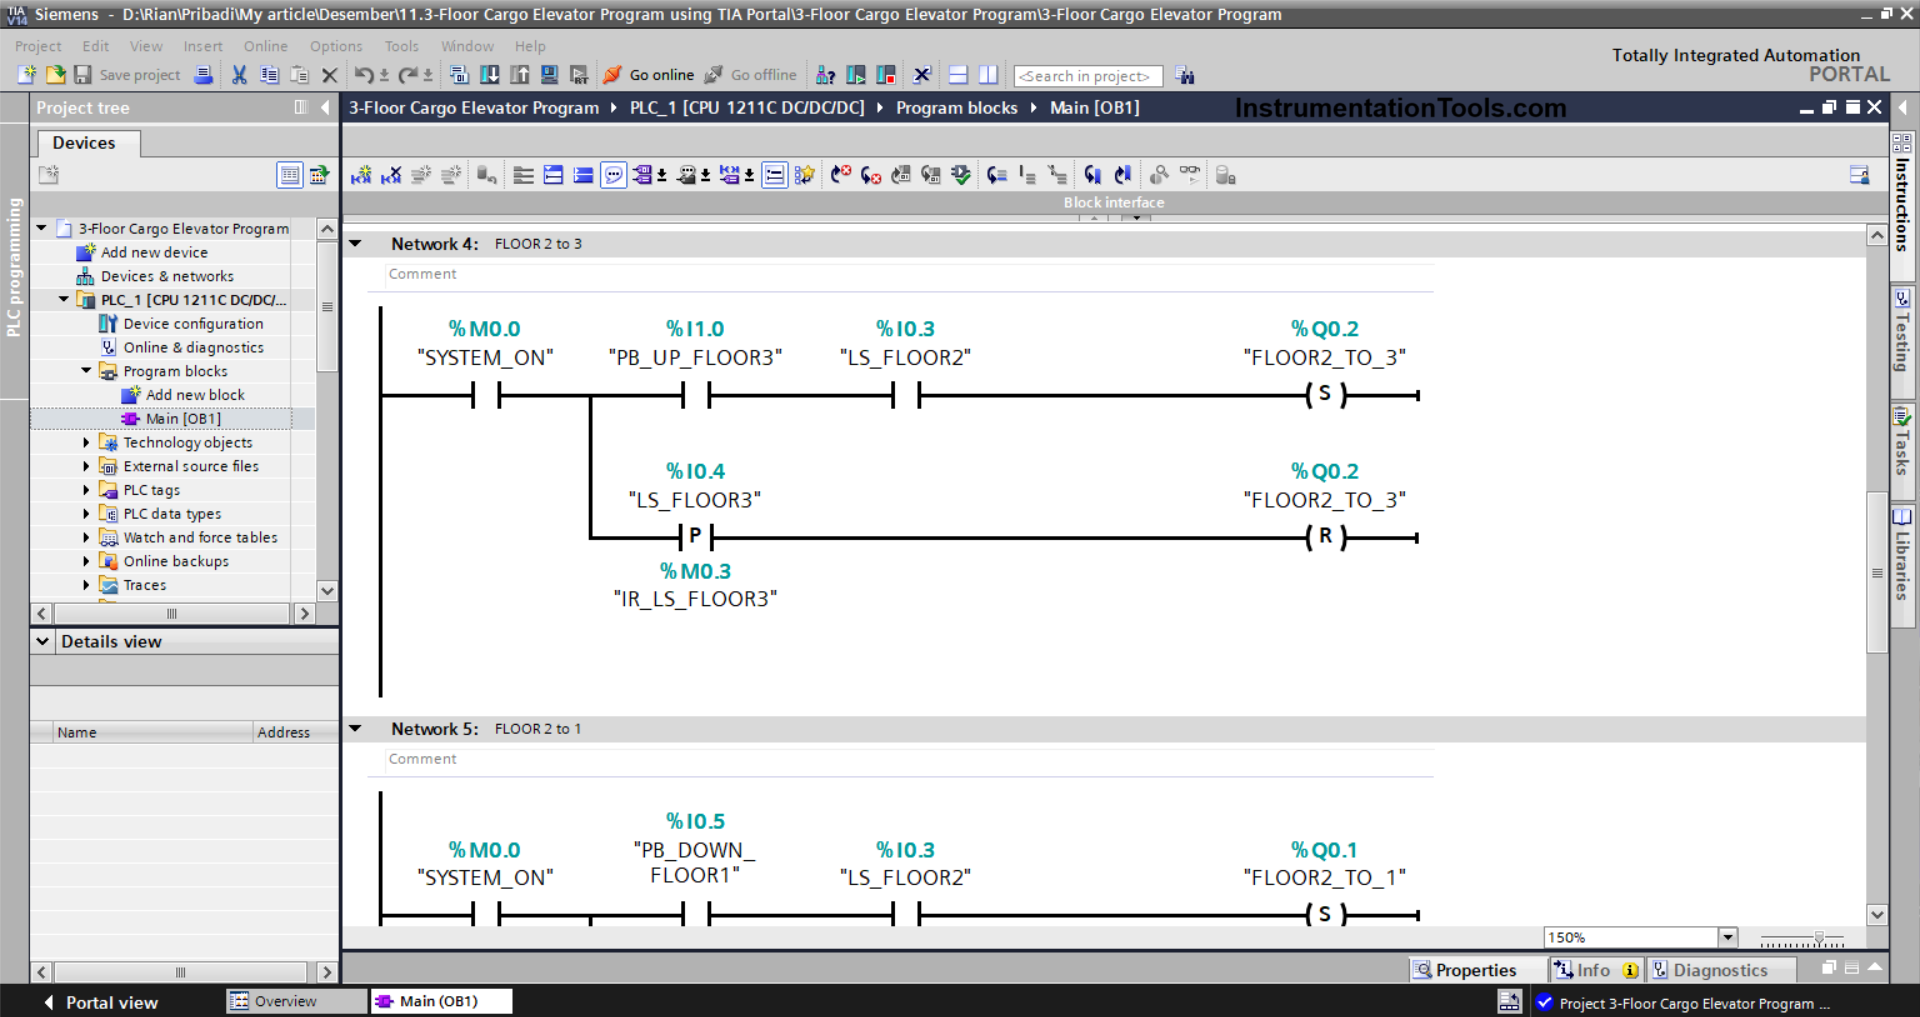The height and width of the screenshot is (1017, 1920).
Task: Collapse the Details view panel
Action: pyautogui.click(x=43, y=641)
